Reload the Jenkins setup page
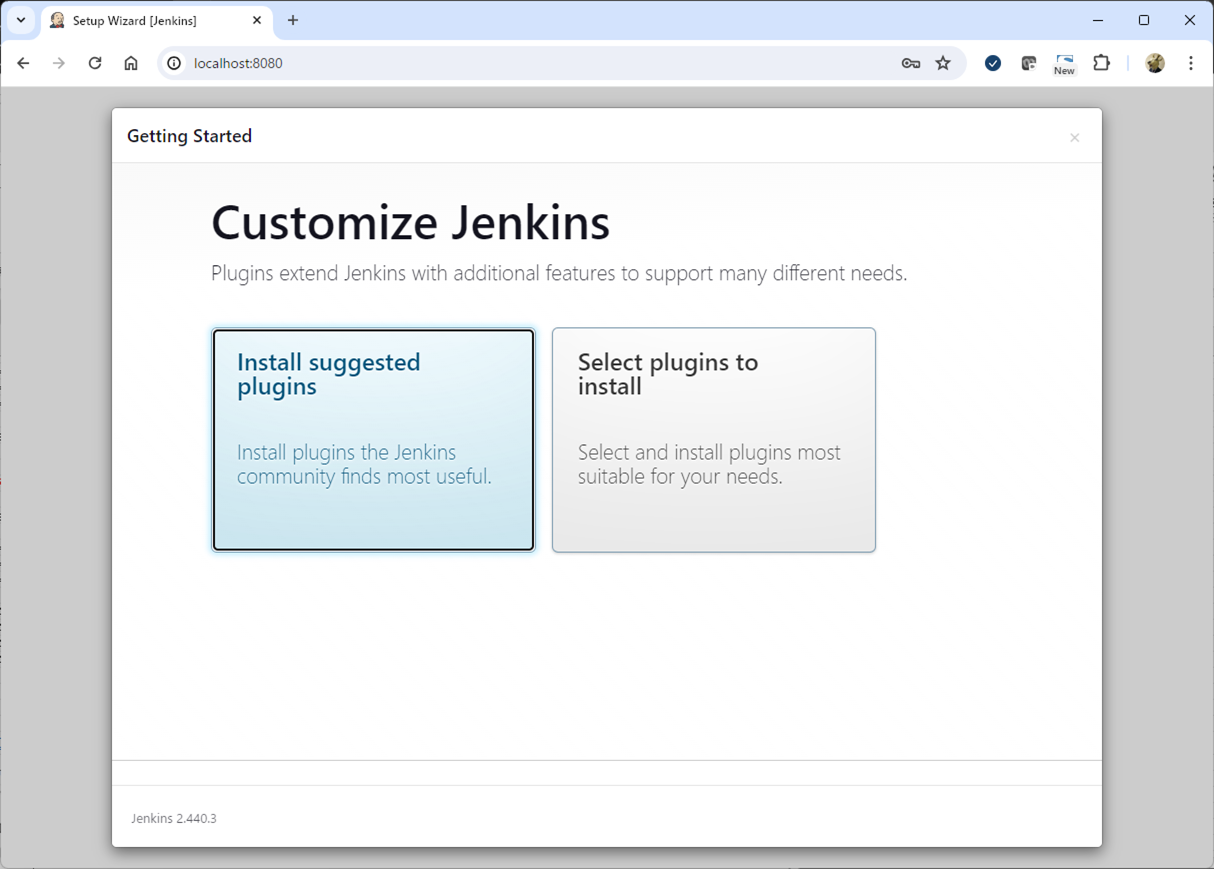 pyautogui.click(x=95, y=62)
